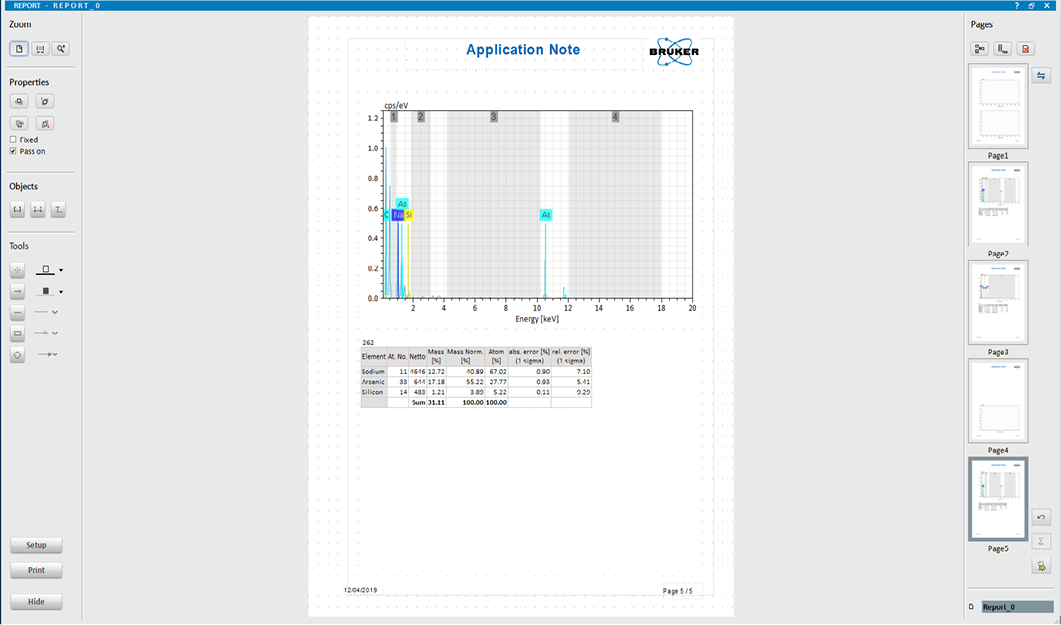Click the As label at 10.5 keV
The image size is (1061, 625).
[x=546, y=215]
